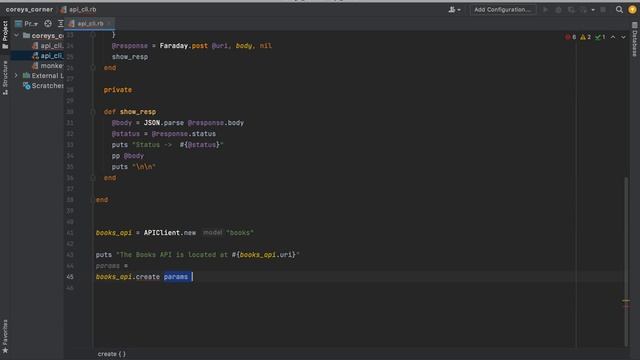Click the Debug bug icon
The width and height of the screenshot is (640, 360).
[558, 9]
